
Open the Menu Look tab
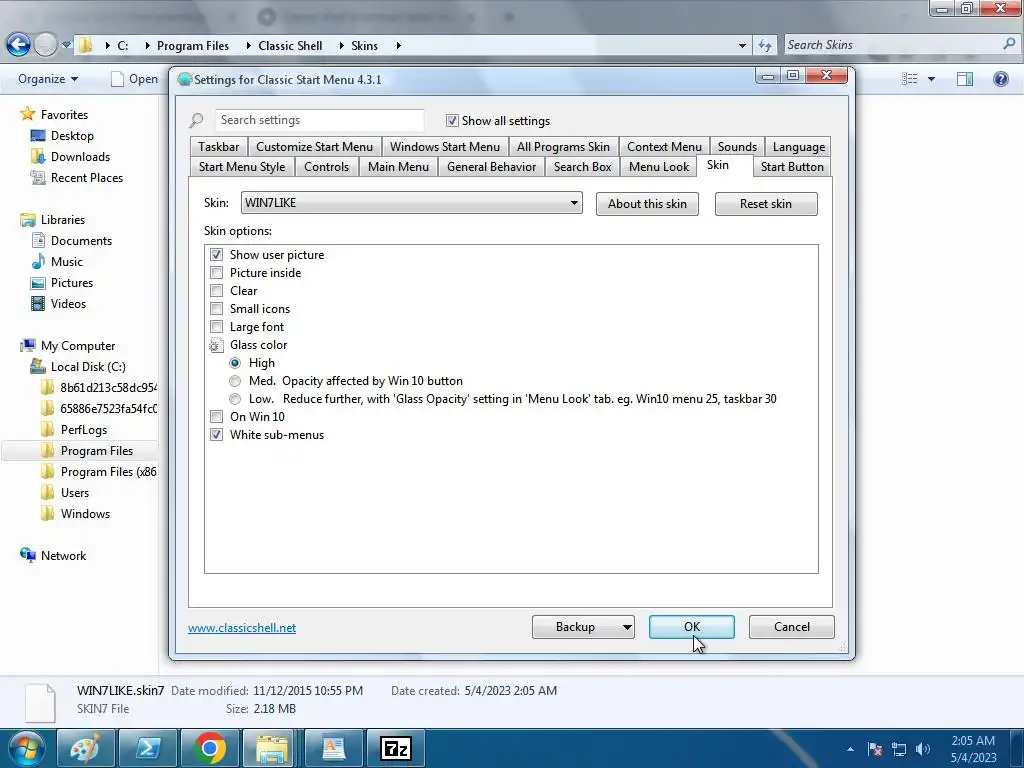click(x=659, y=167)
